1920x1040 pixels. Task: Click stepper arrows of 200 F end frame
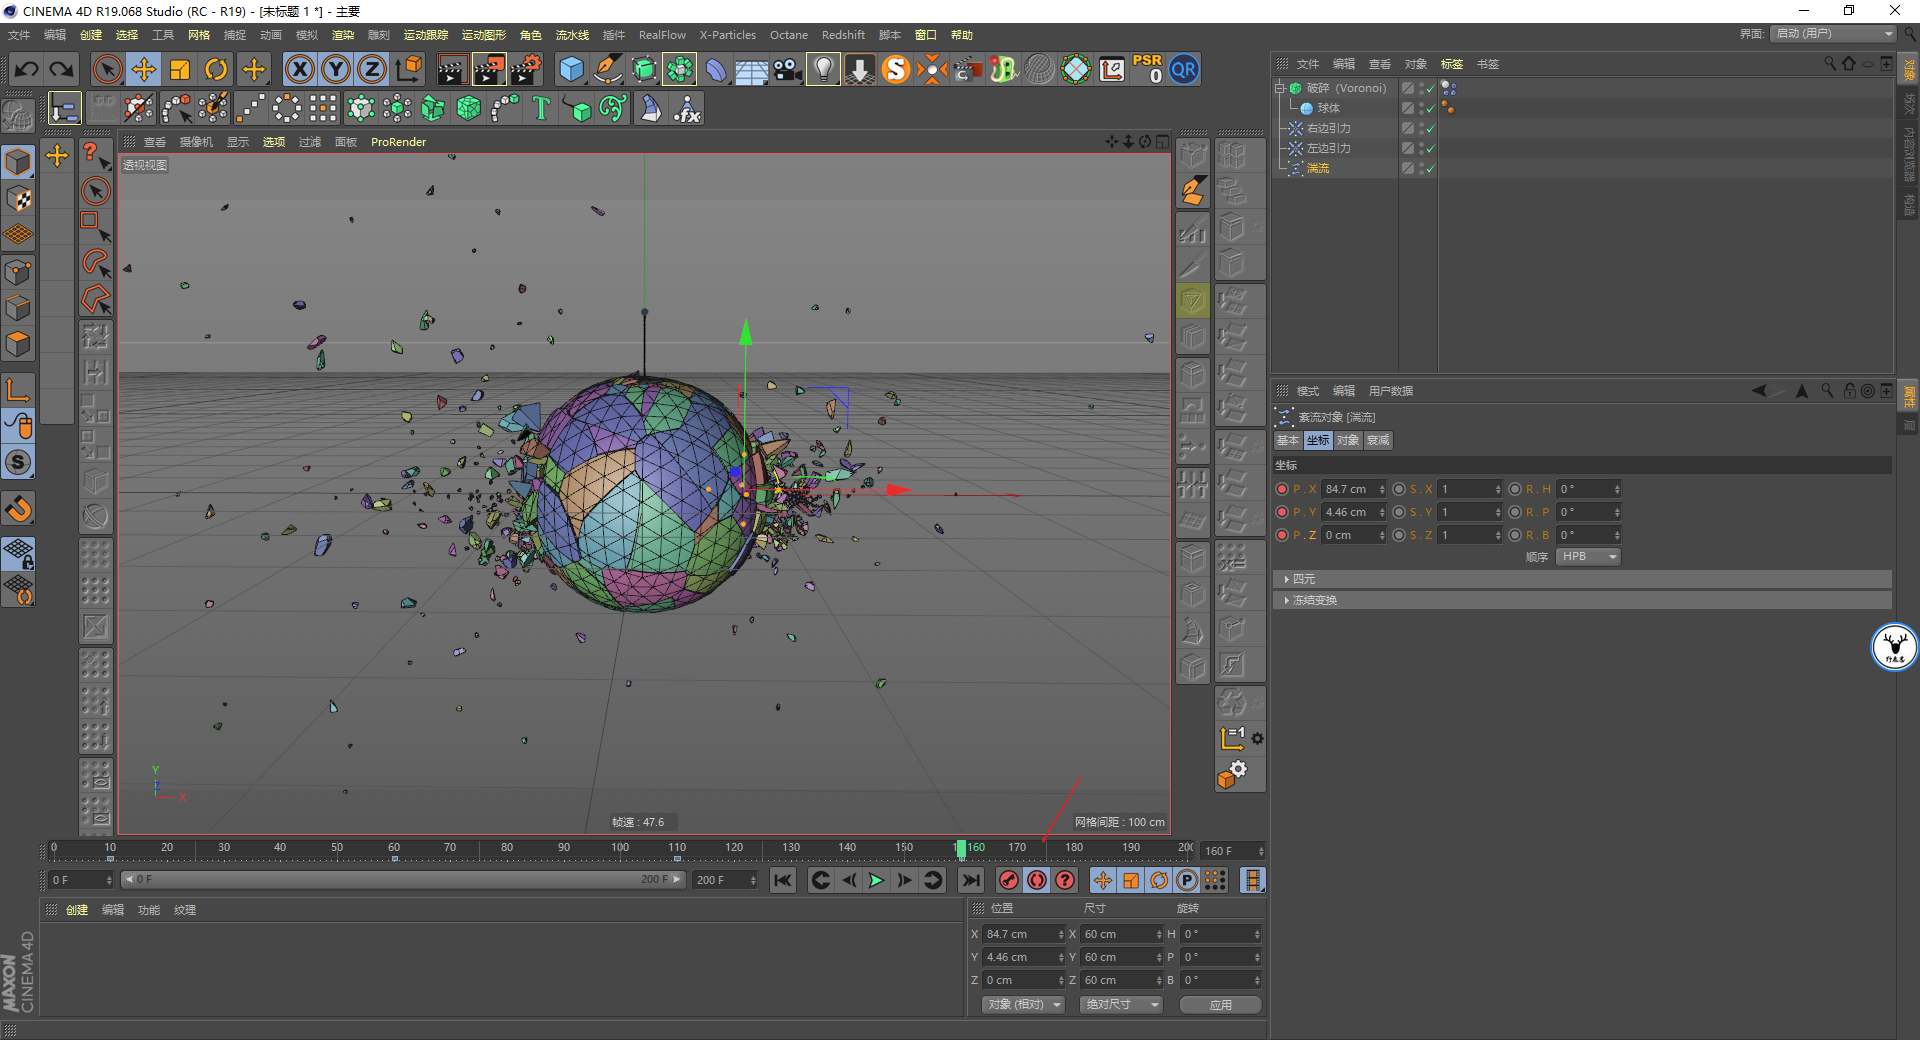click(x=753, y=880)
